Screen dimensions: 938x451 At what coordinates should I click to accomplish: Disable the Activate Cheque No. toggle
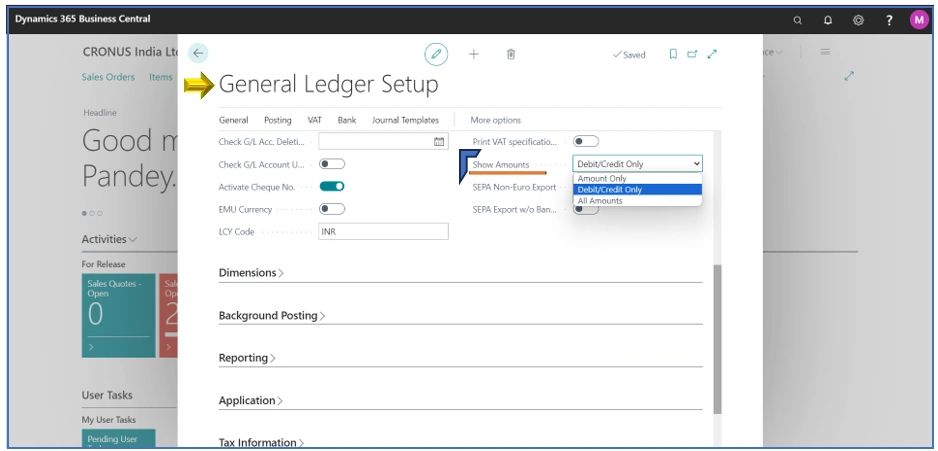(332, 186)
